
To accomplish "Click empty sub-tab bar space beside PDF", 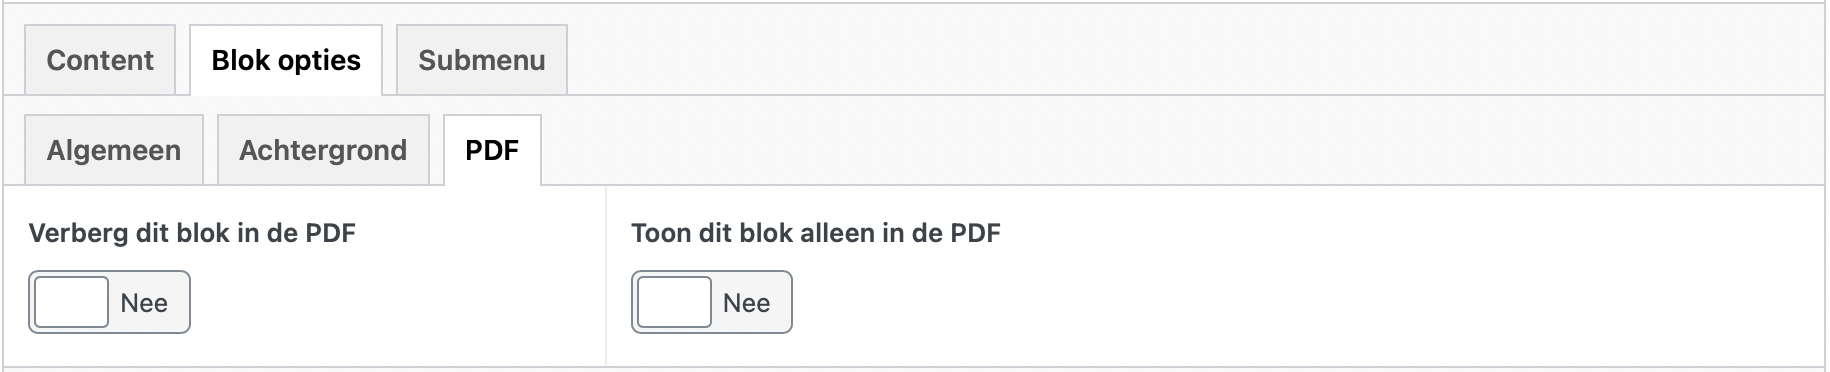I will [1180, 150].
